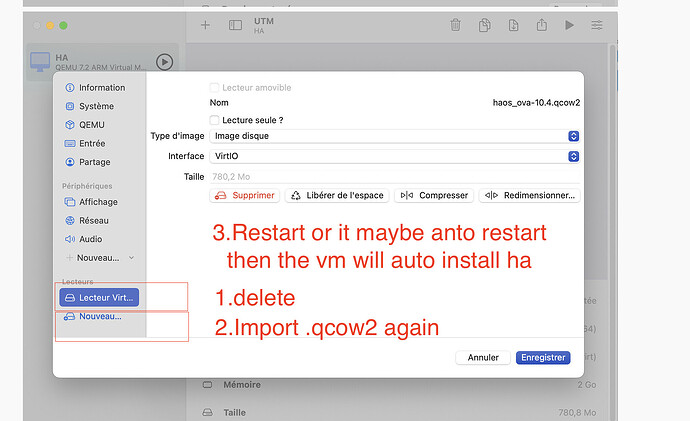
Task: Open the Audio device settings
Action: [x=84, y=239]
